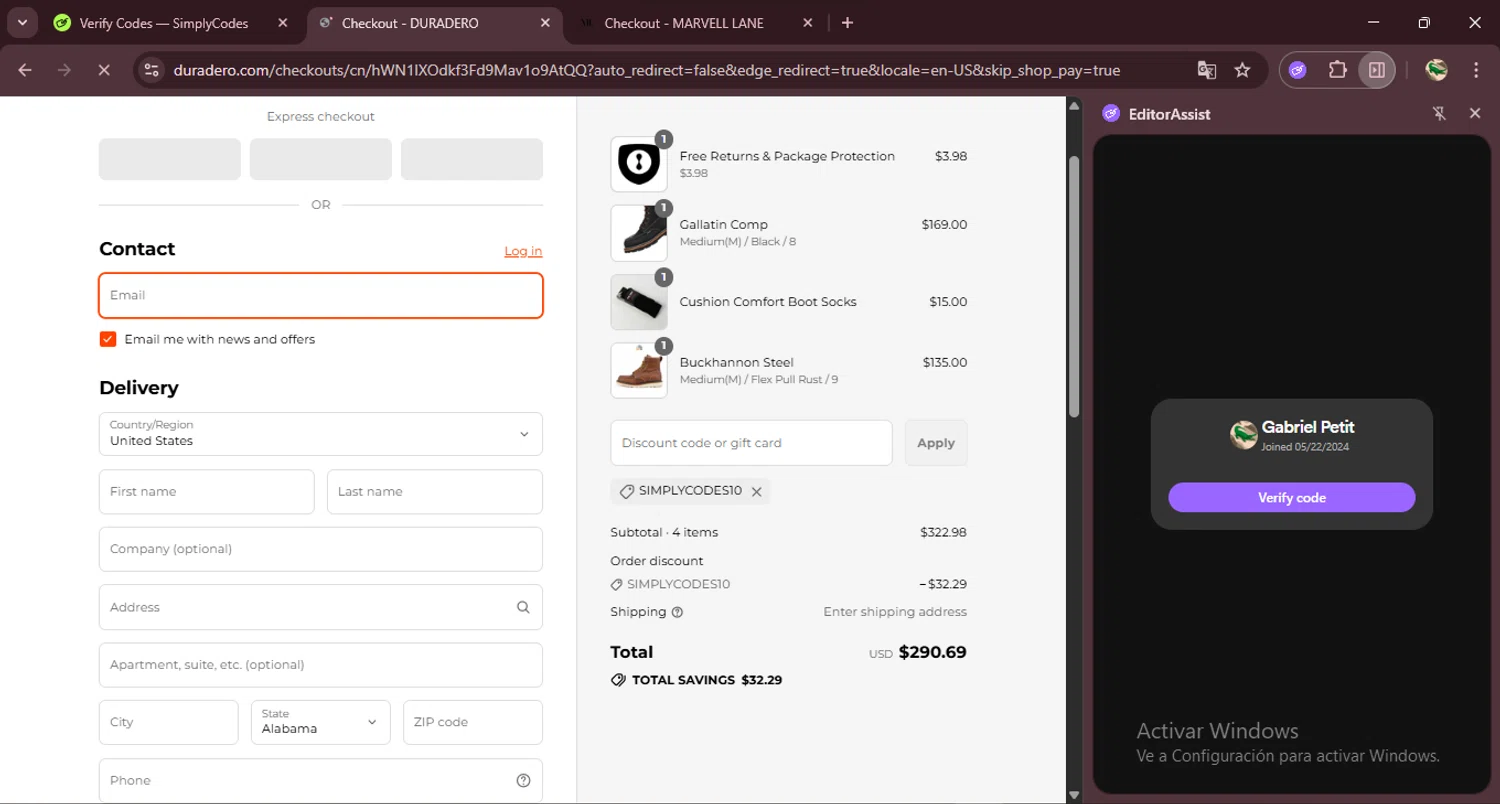Click the Buckhannon Steel boot thumbnail
Viewport: 1500px width, 804px height.
639,371
